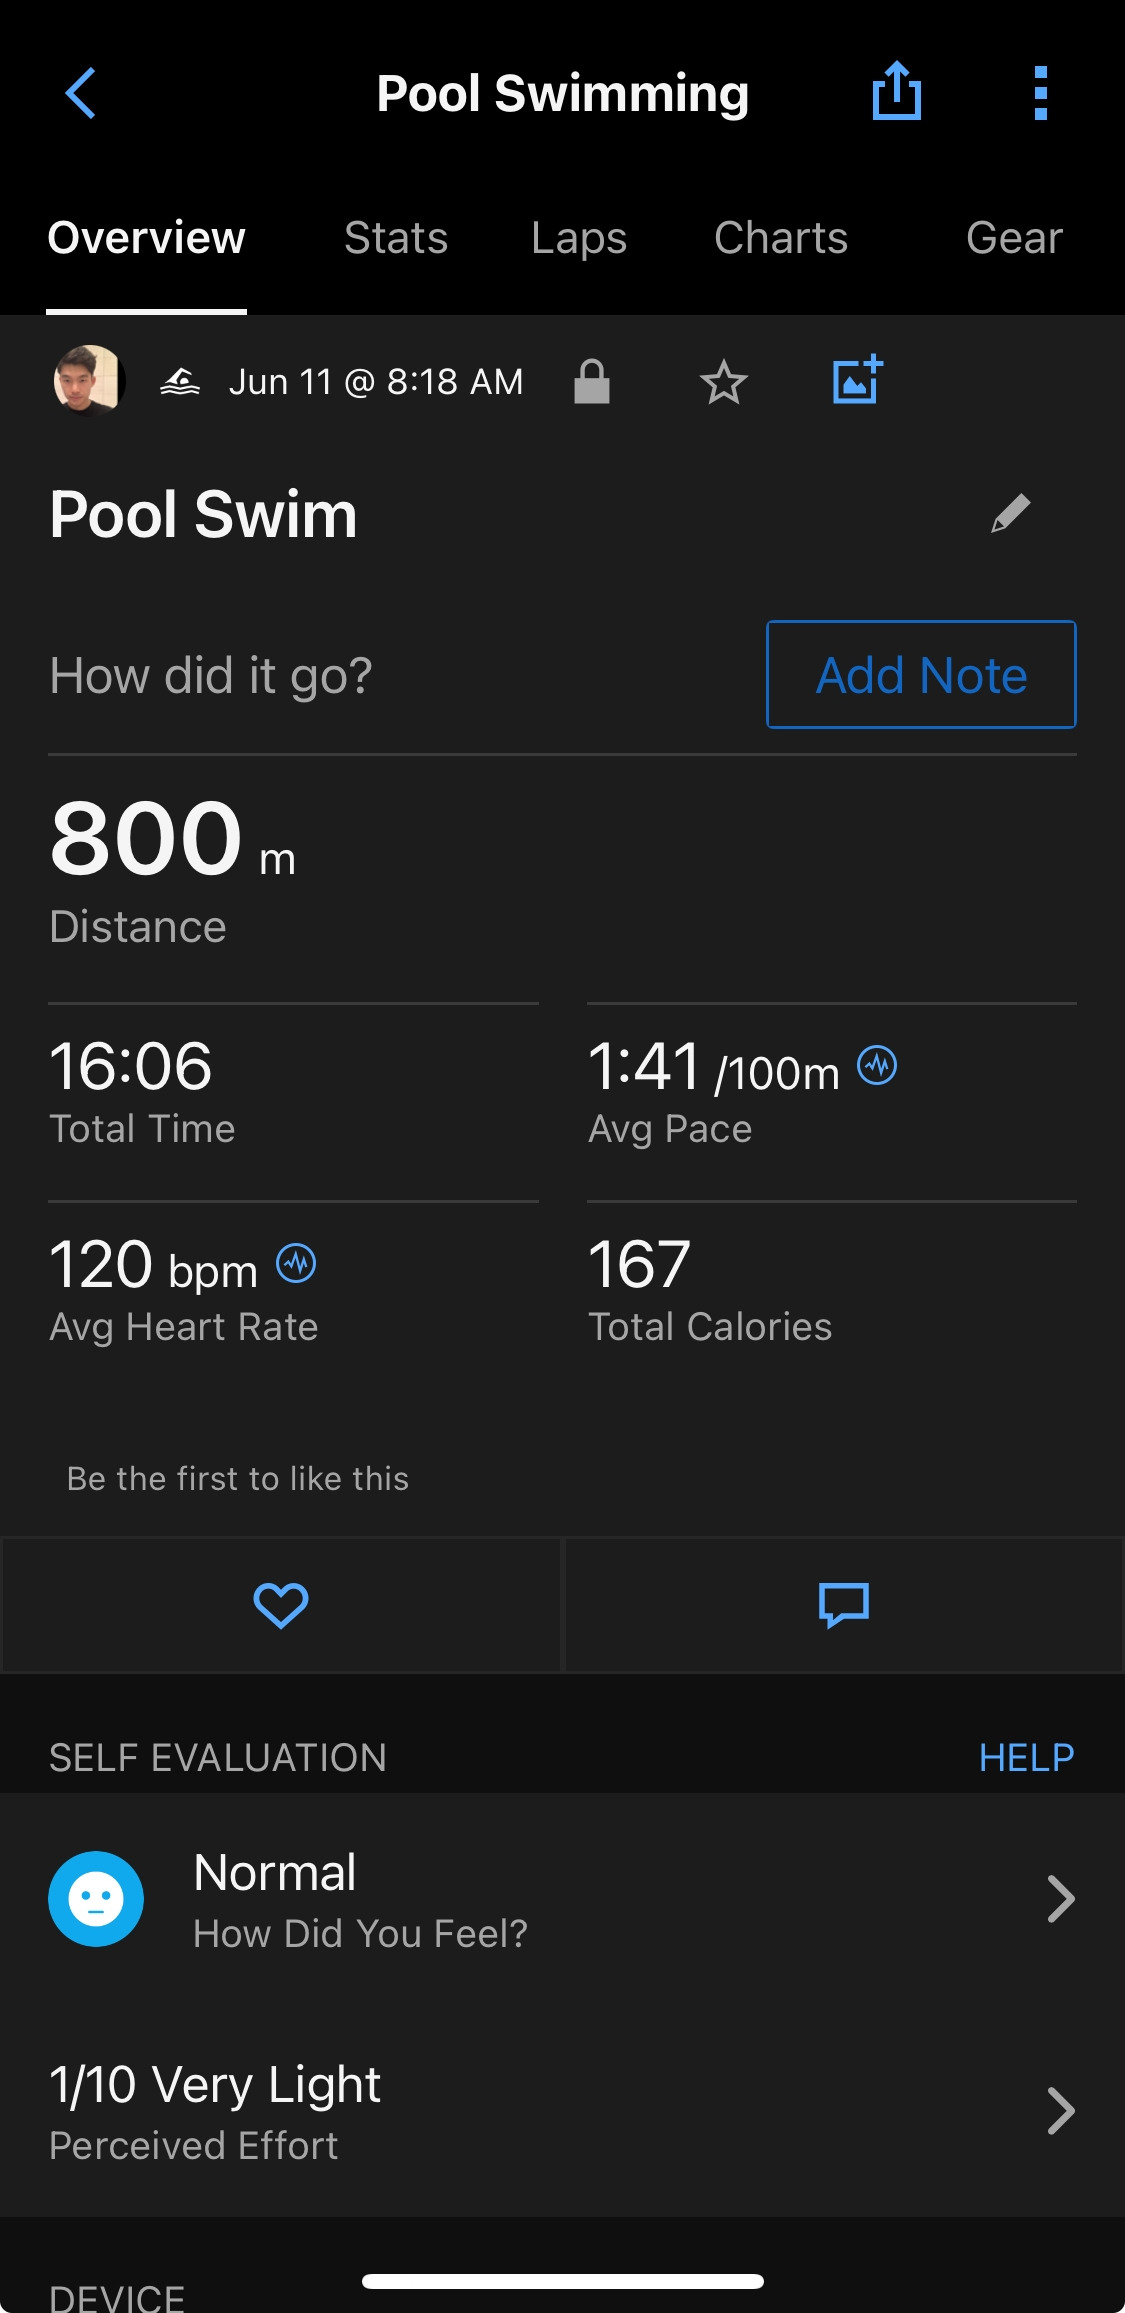Open the share icon
The height and width of the screenshot is (2313, 1125).
[896, 92]
